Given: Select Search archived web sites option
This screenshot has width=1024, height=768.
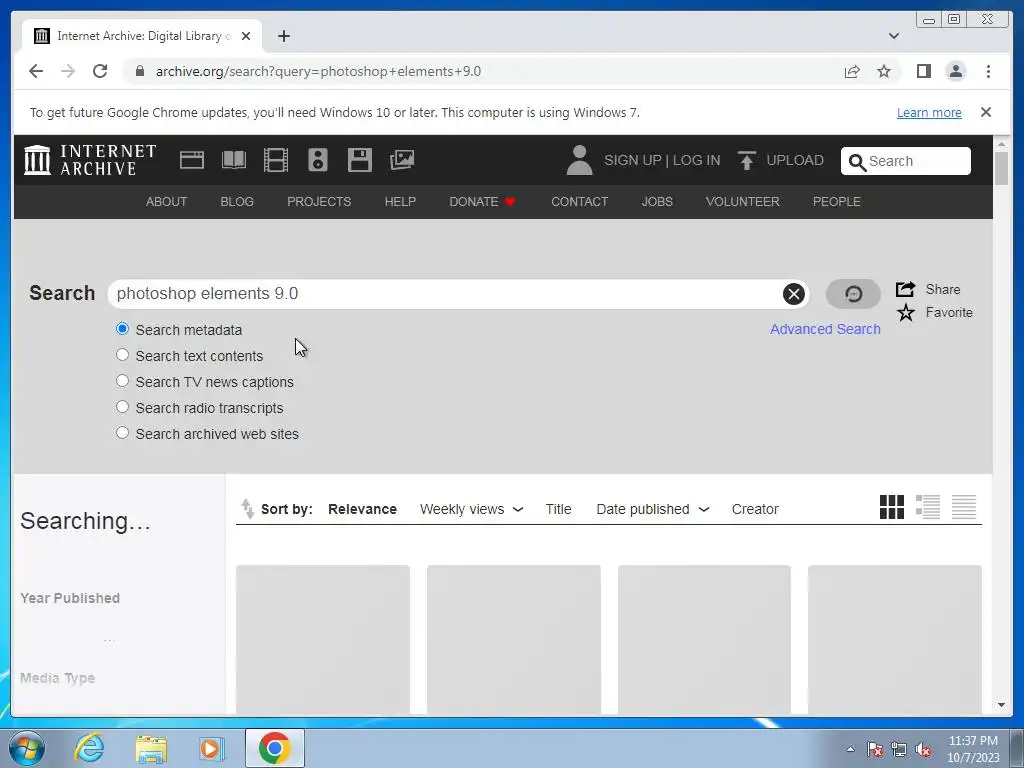Looking at the screenshot, I should [122, 433].
